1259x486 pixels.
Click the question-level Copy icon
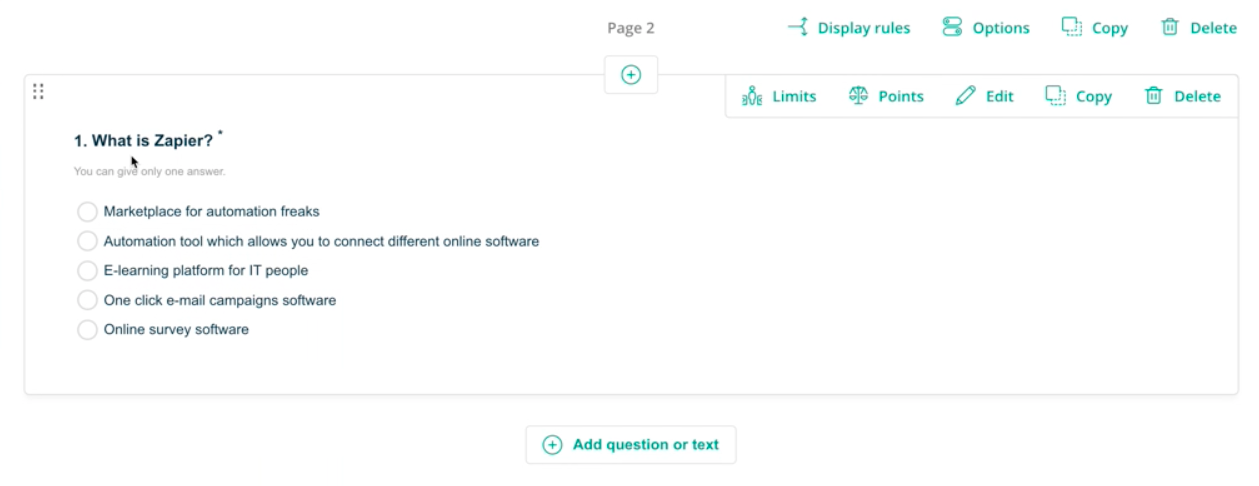[1055, 96]
